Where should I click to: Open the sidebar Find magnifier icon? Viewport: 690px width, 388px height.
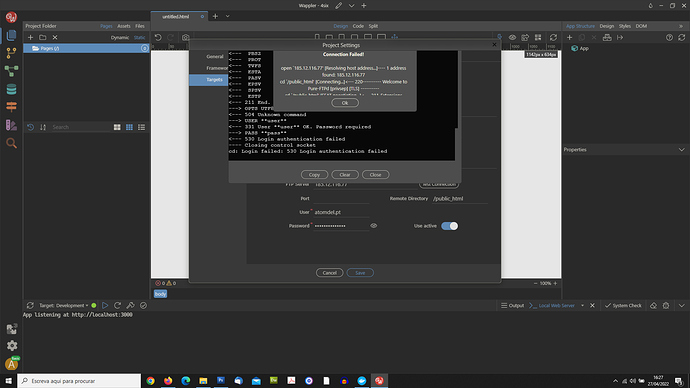tap(11, 143)
